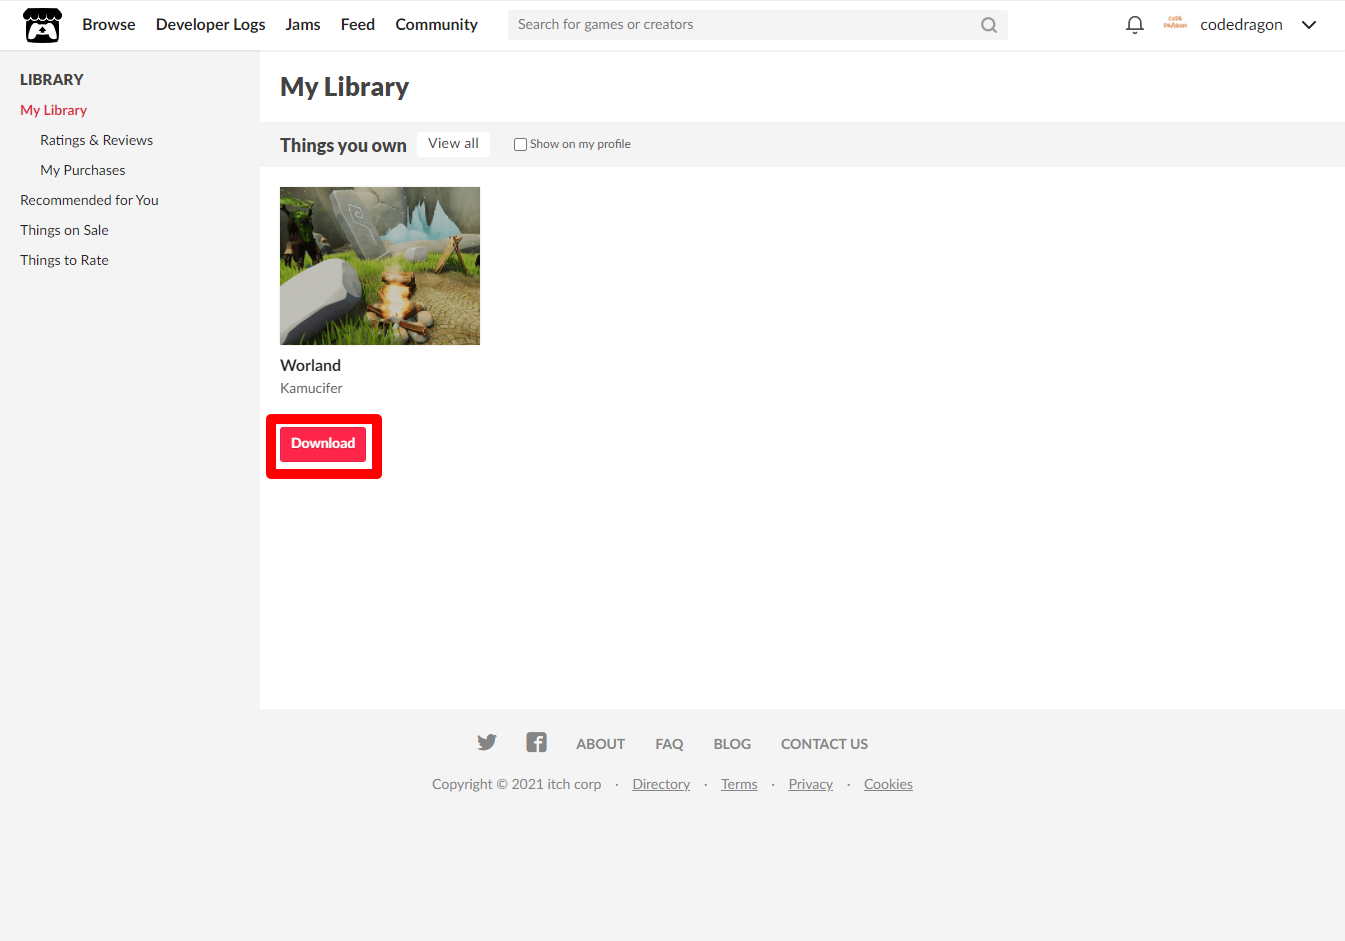Open the ABOUT footer link
The height and width of the screenshot is (941, 1345).
coord(601,744)
